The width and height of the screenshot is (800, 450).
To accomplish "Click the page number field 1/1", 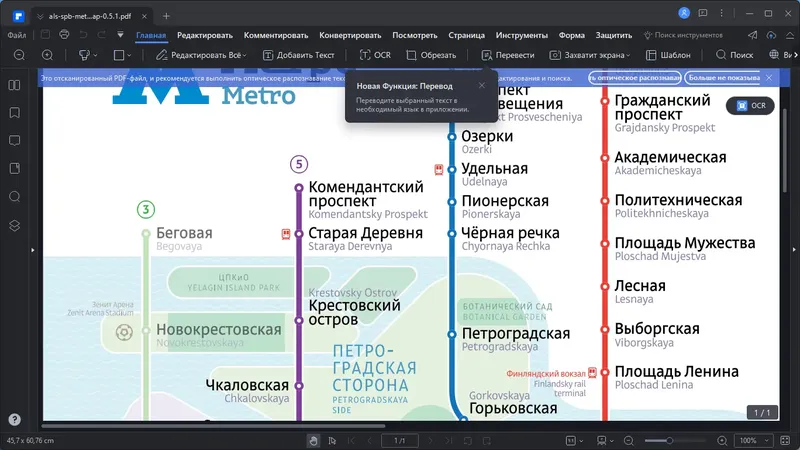I will [399, 440].
